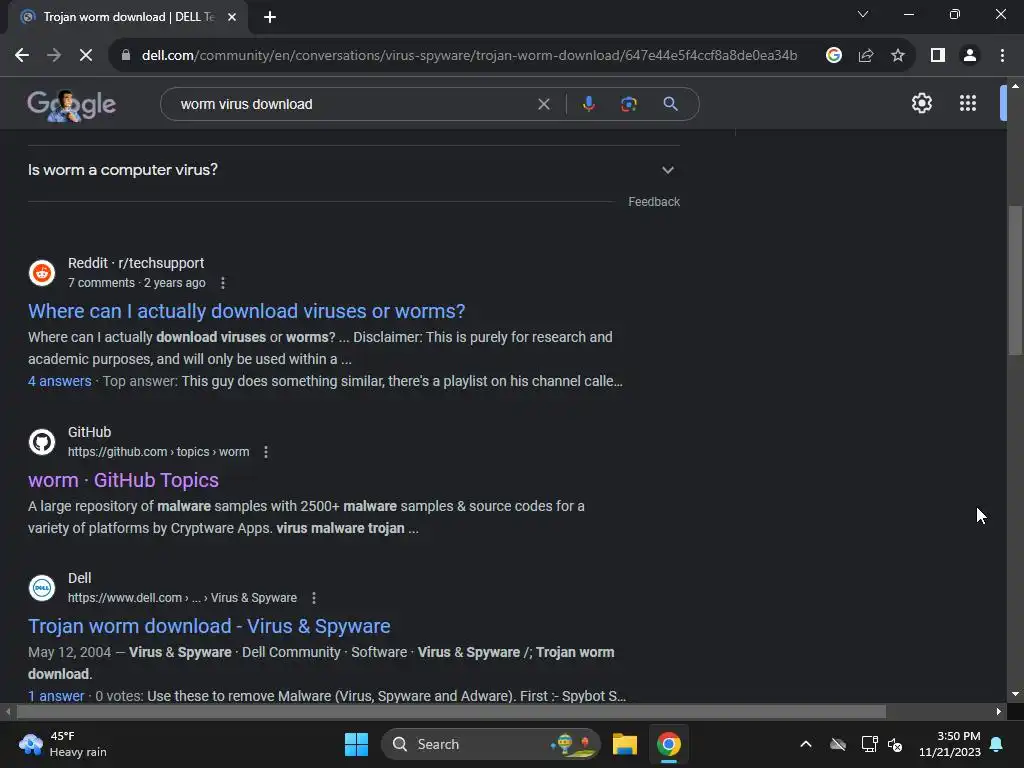Click the Reddit favicon icon
Viewport: 1024px width, 768px height.
pos(42,272)
